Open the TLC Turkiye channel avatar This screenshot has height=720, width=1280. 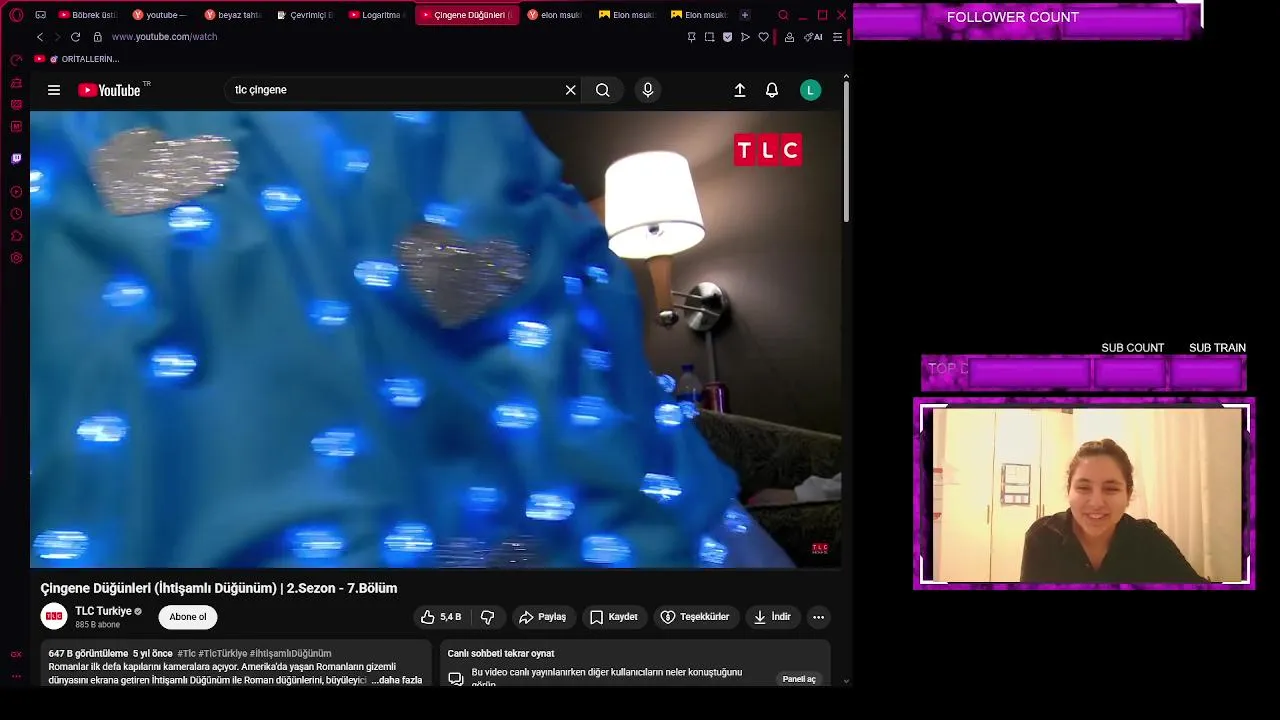(x=54, y=617)
